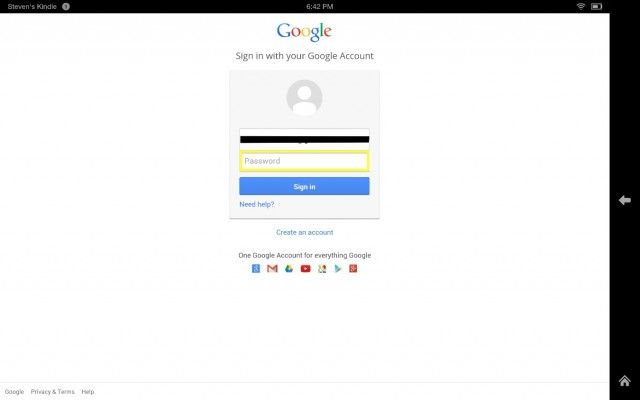Viewport: 640px width, 400px height.
Task: Open the Help footer link
Action: click(88, 391)
